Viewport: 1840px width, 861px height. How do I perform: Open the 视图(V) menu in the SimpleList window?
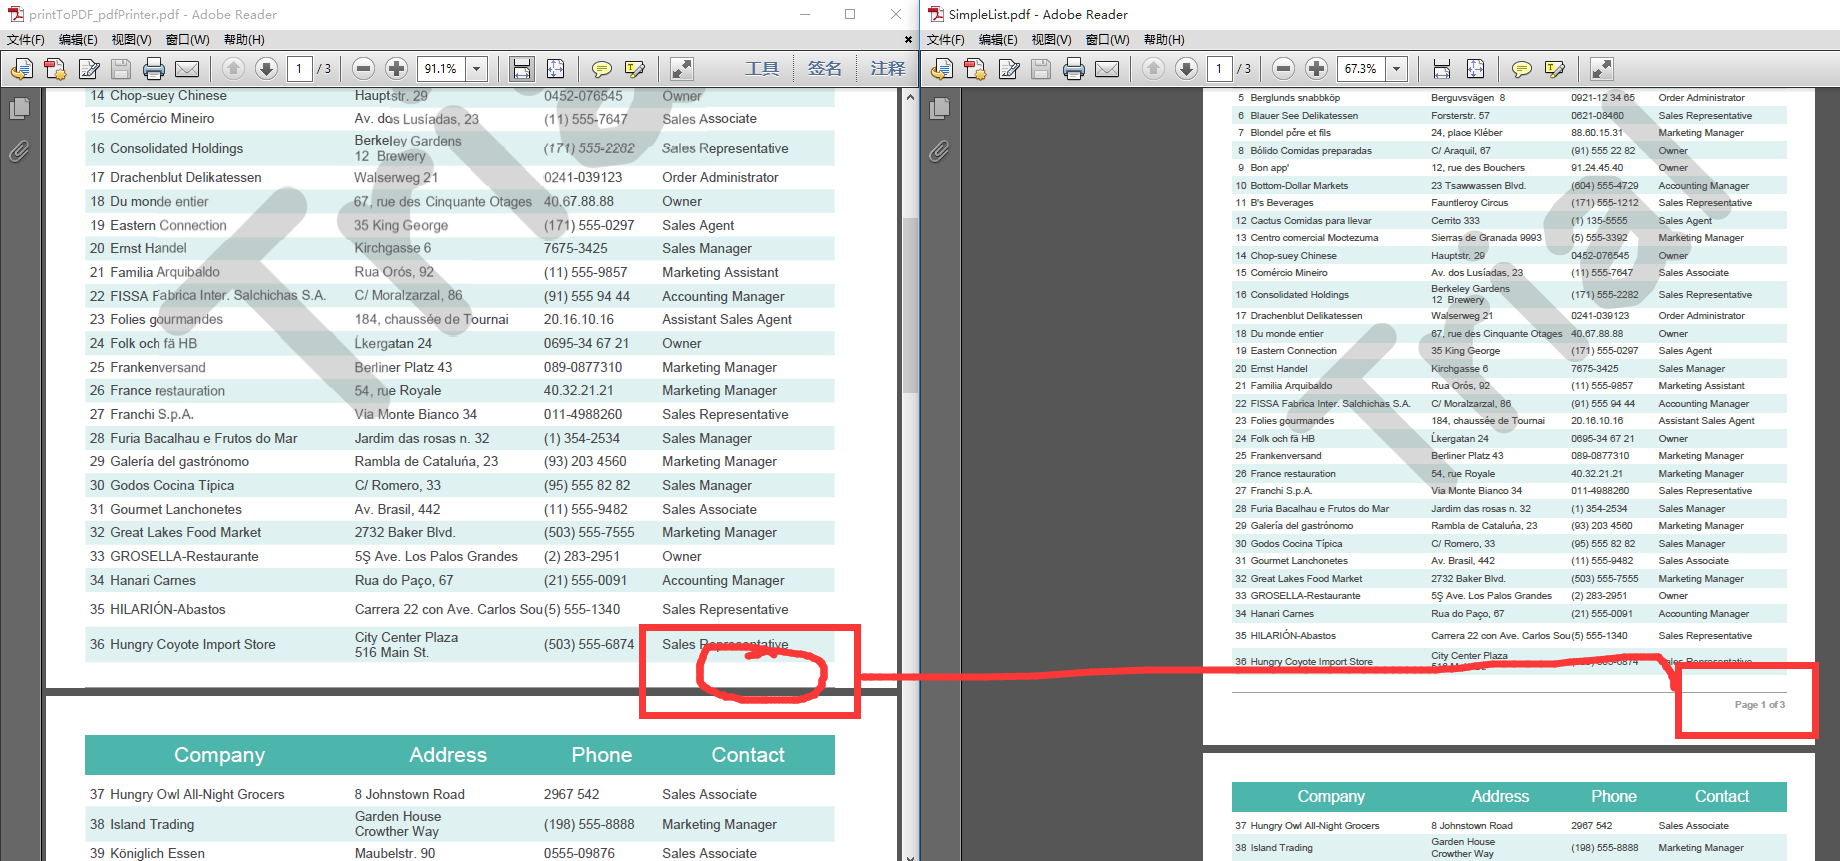click(1051, 40)
